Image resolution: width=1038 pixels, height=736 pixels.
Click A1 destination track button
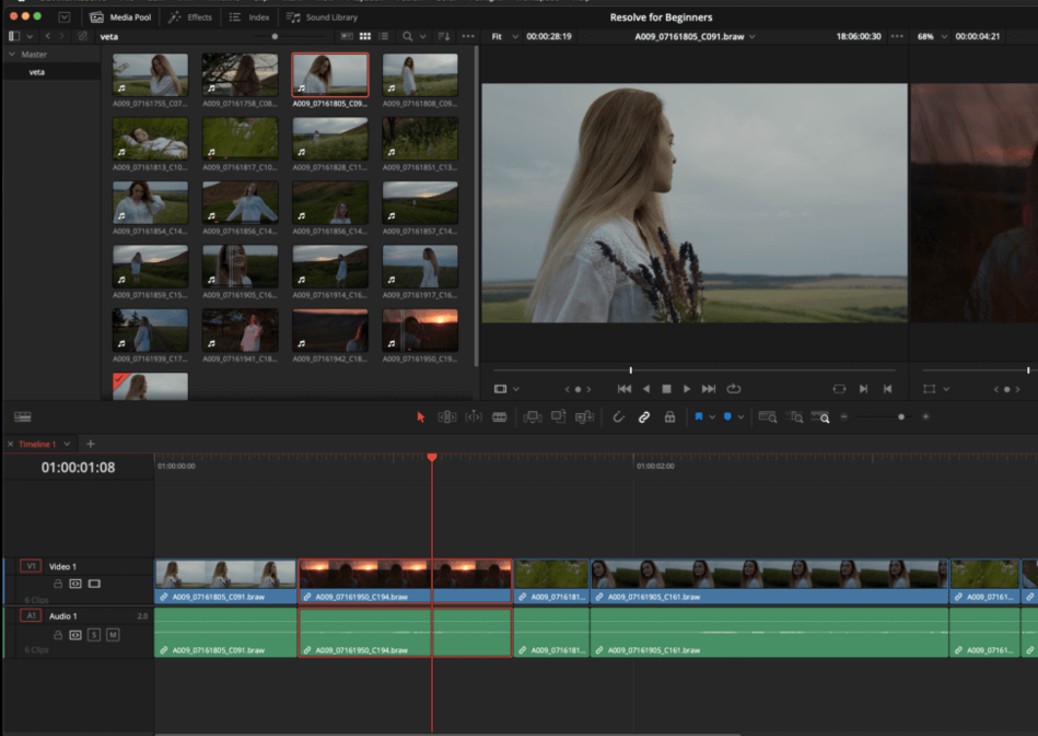pyautogui.click(x=30, y=616)
